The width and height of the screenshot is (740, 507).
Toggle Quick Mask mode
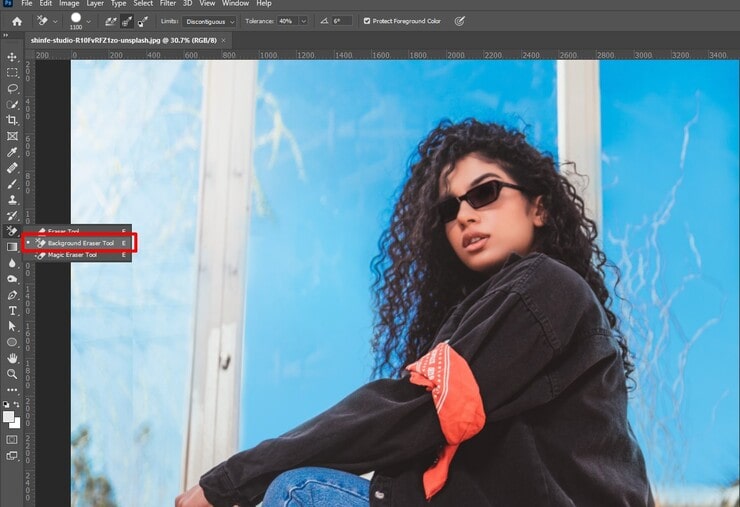(x=12, y=439)
